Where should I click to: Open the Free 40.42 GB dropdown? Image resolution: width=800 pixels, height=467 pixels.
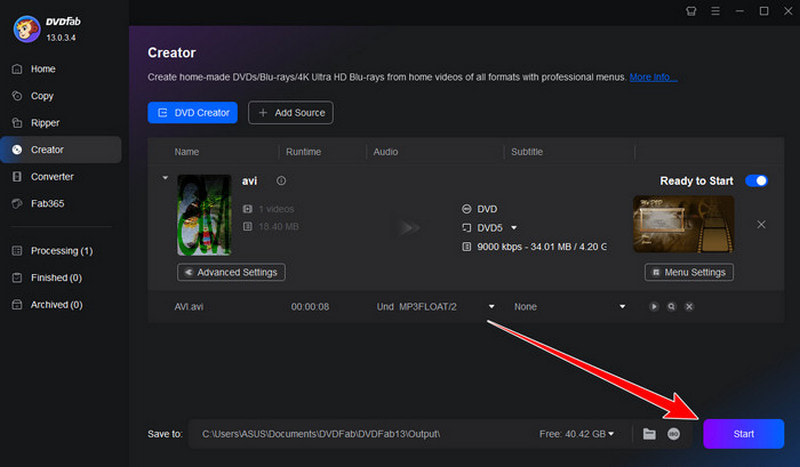click(577, 434)
